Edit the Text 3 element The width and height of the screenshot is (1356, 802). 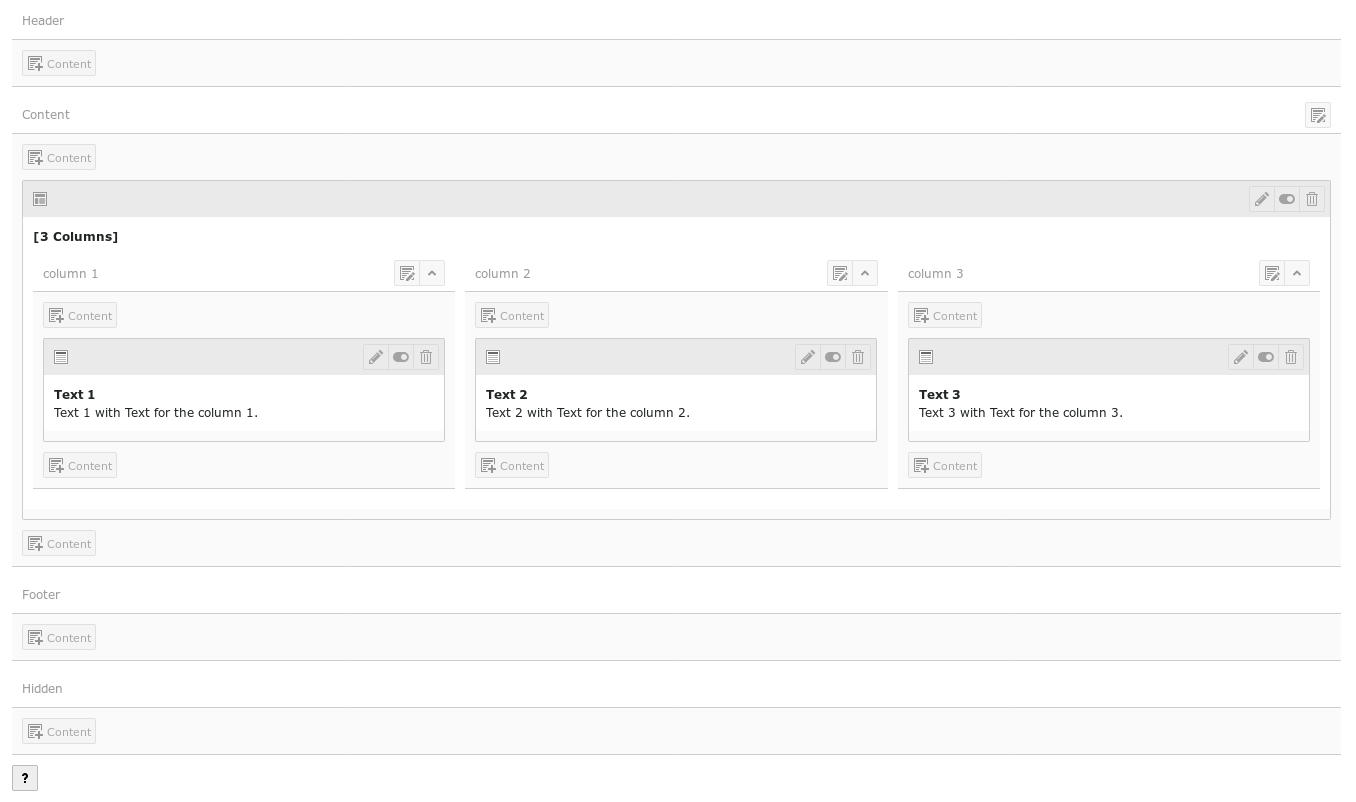(1241, 357)
